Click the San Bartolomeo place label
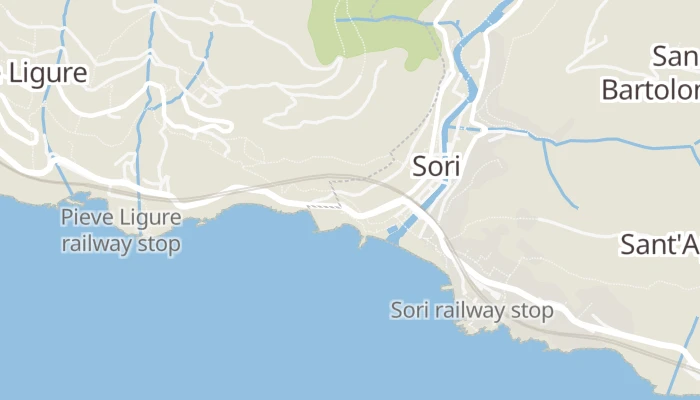 (x=652, y=74)
